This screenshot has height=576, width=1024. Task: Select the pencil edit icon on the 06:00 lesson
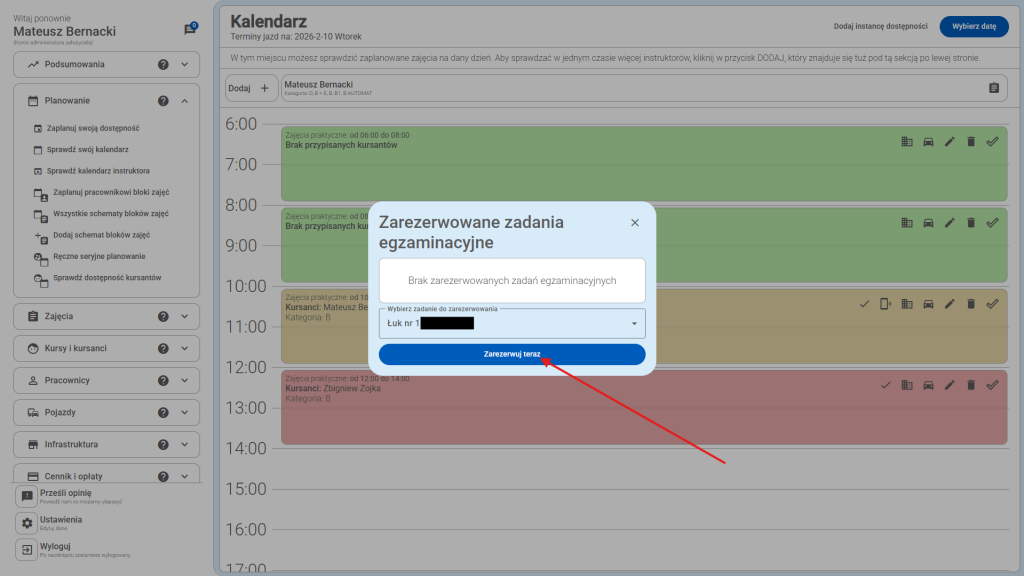[x=949, y=142]
